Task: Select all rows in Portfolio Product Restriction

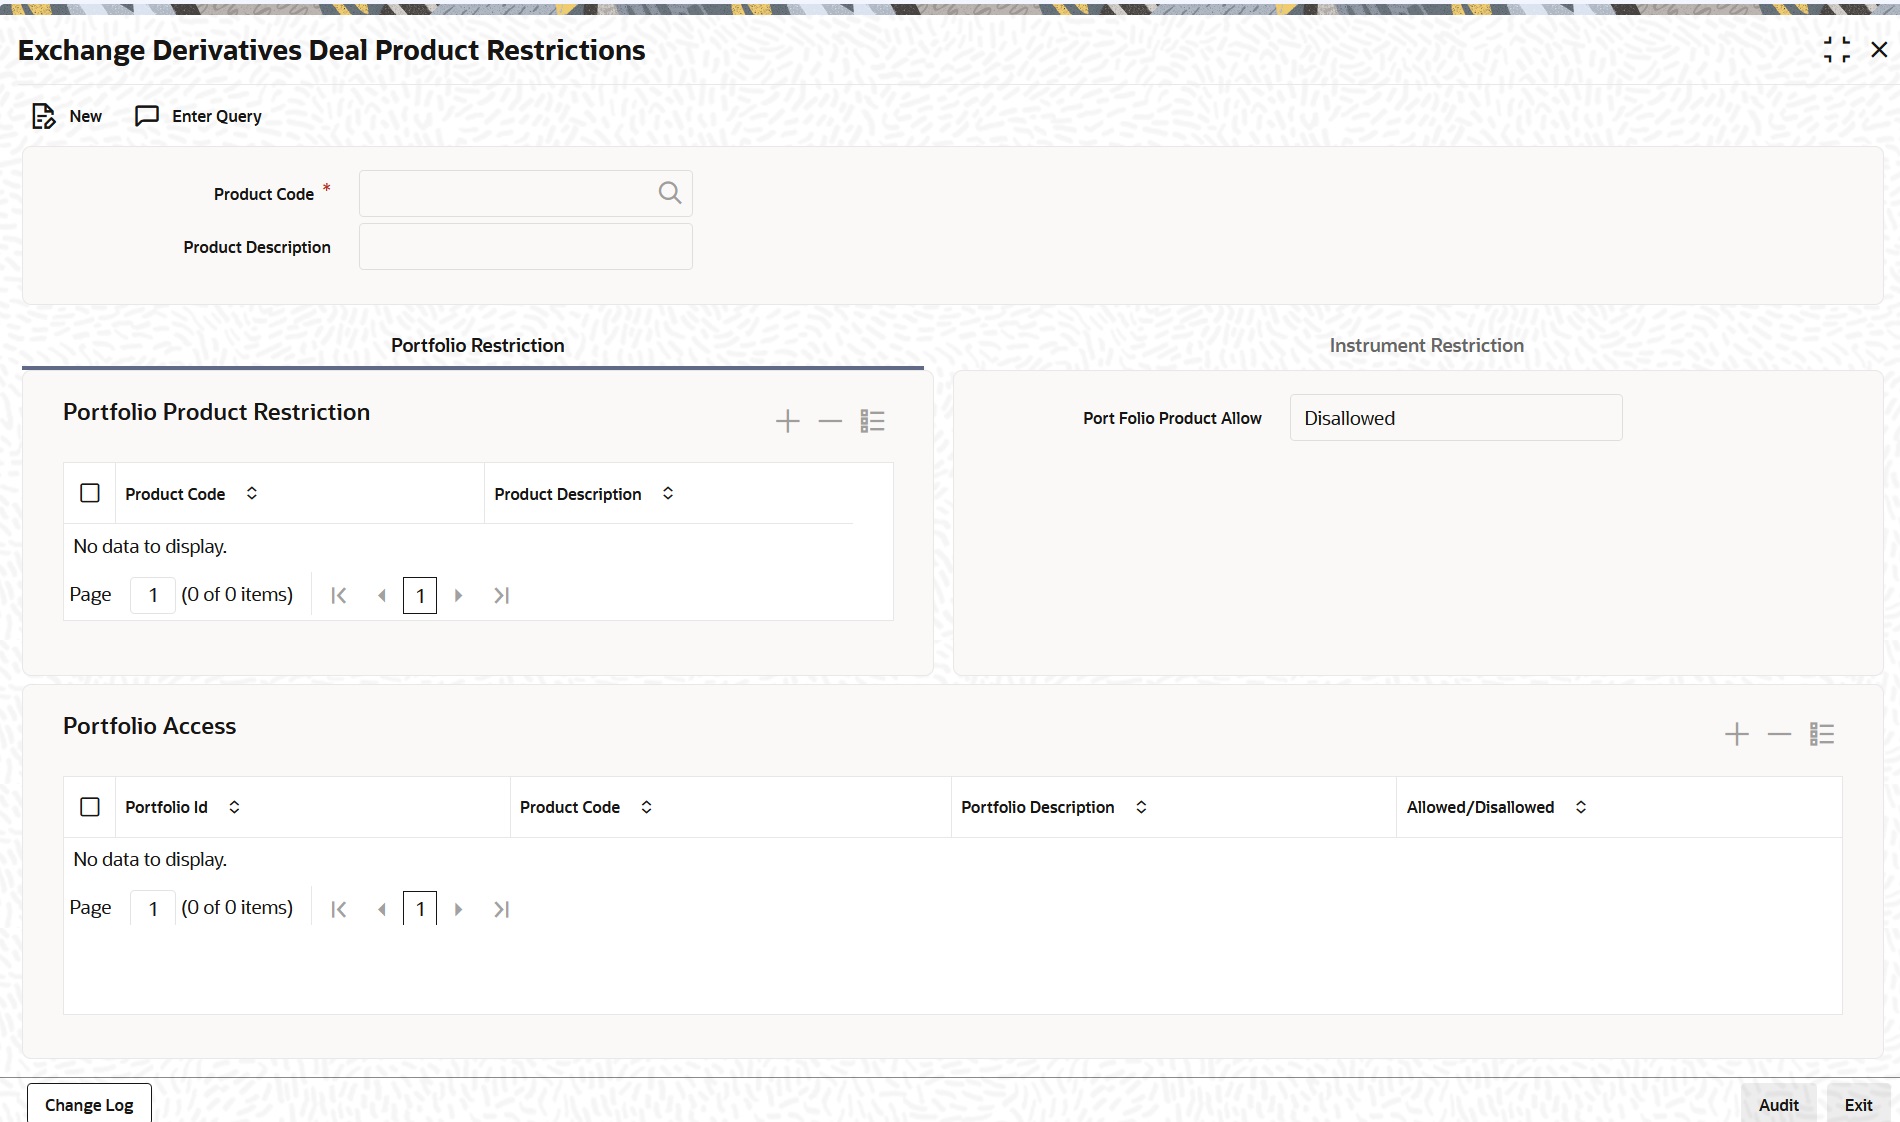Action: [x=90, y=493]
